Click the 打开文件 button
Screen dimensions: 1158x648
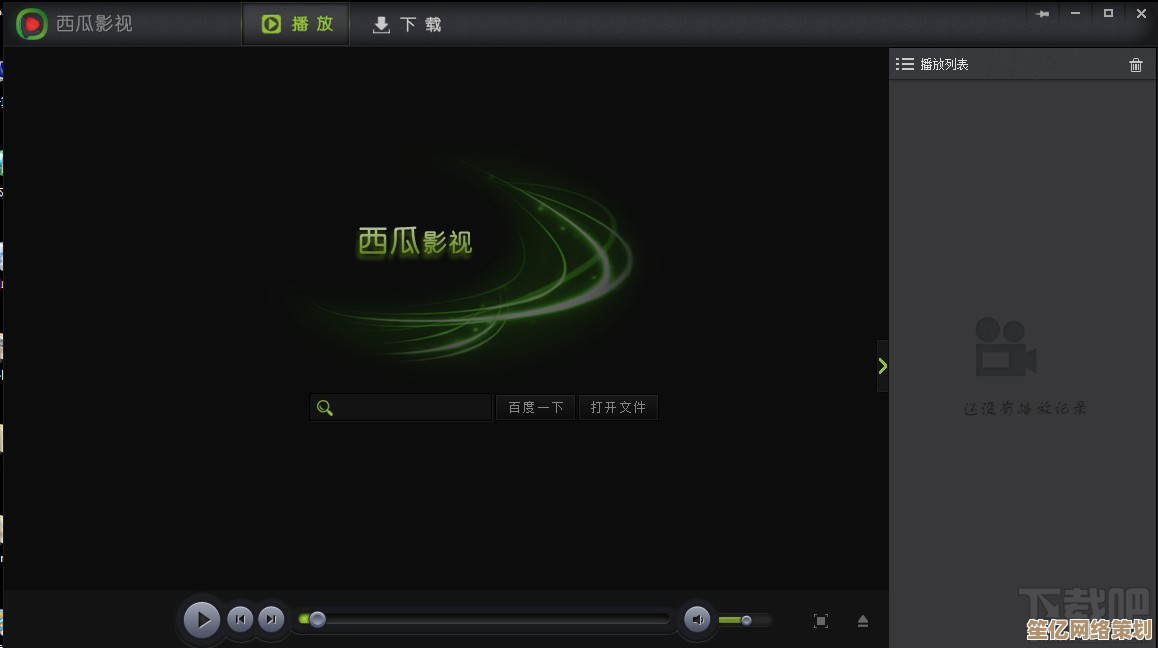(618, 407)
